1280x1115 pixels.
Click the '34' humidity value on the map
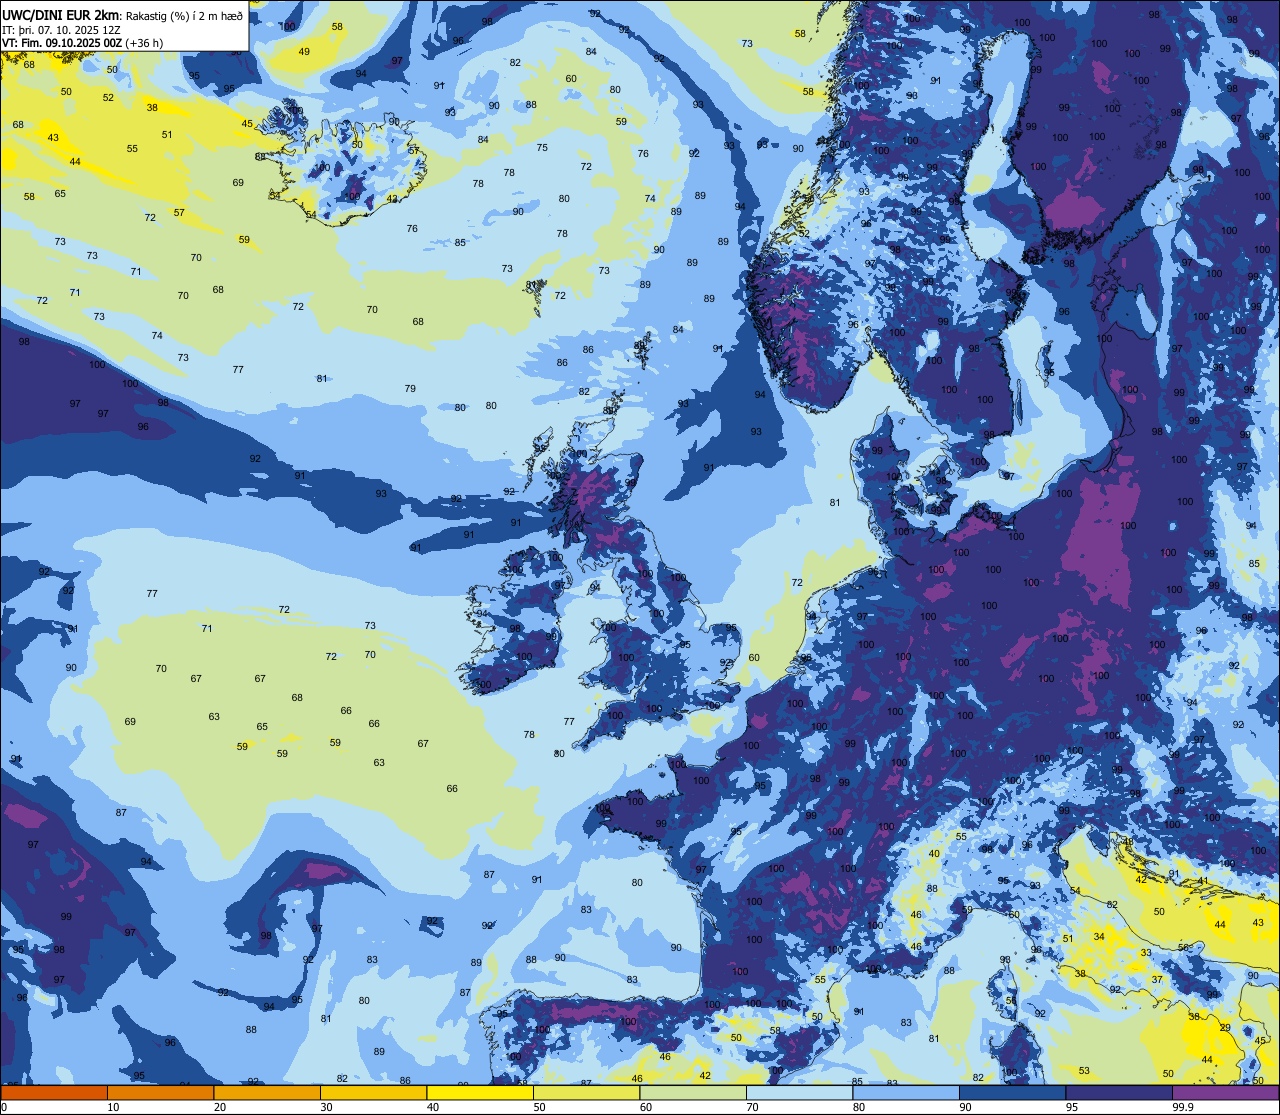[x=1099, y=937]
